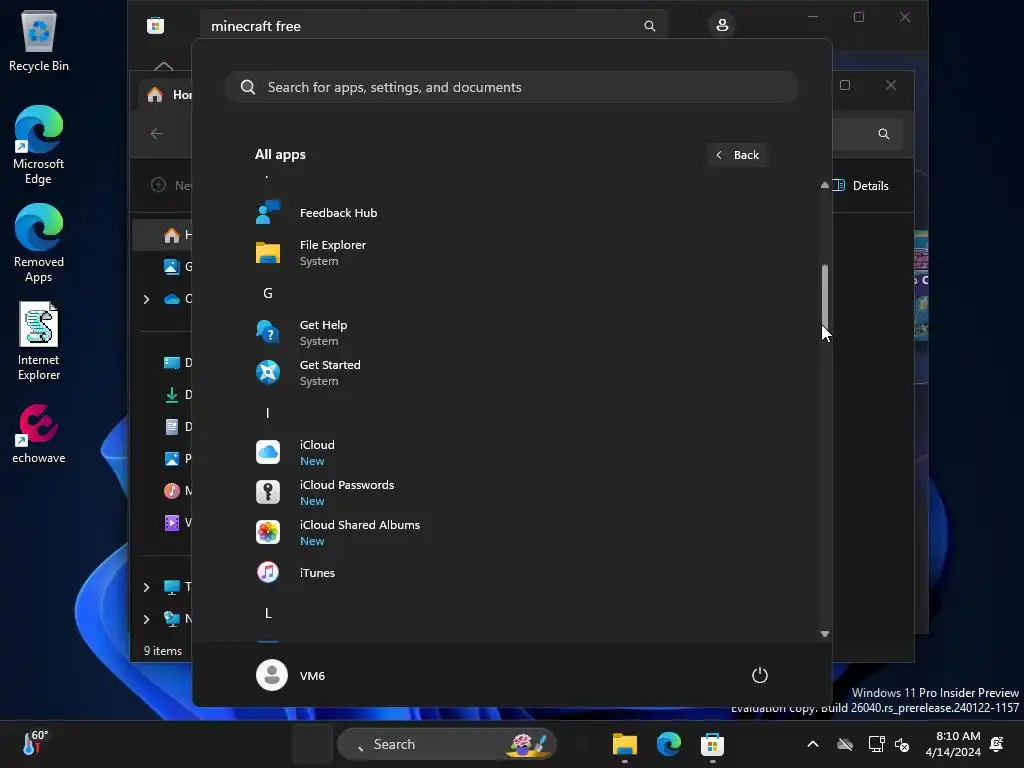Open Internet Explorer desktop icon
Image resolution: width=1024 pixels, height=768 pixels.
click(x=39, y=341)
